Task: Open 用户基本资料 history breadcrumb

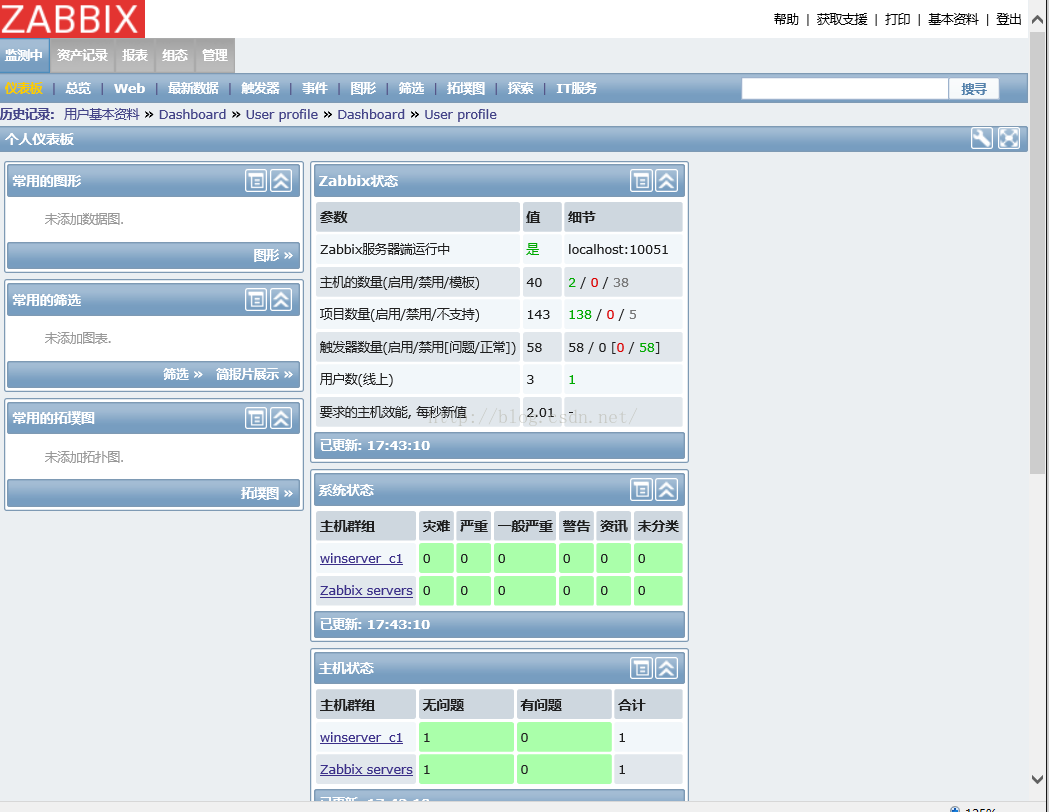Action: [x=102, y=114]
